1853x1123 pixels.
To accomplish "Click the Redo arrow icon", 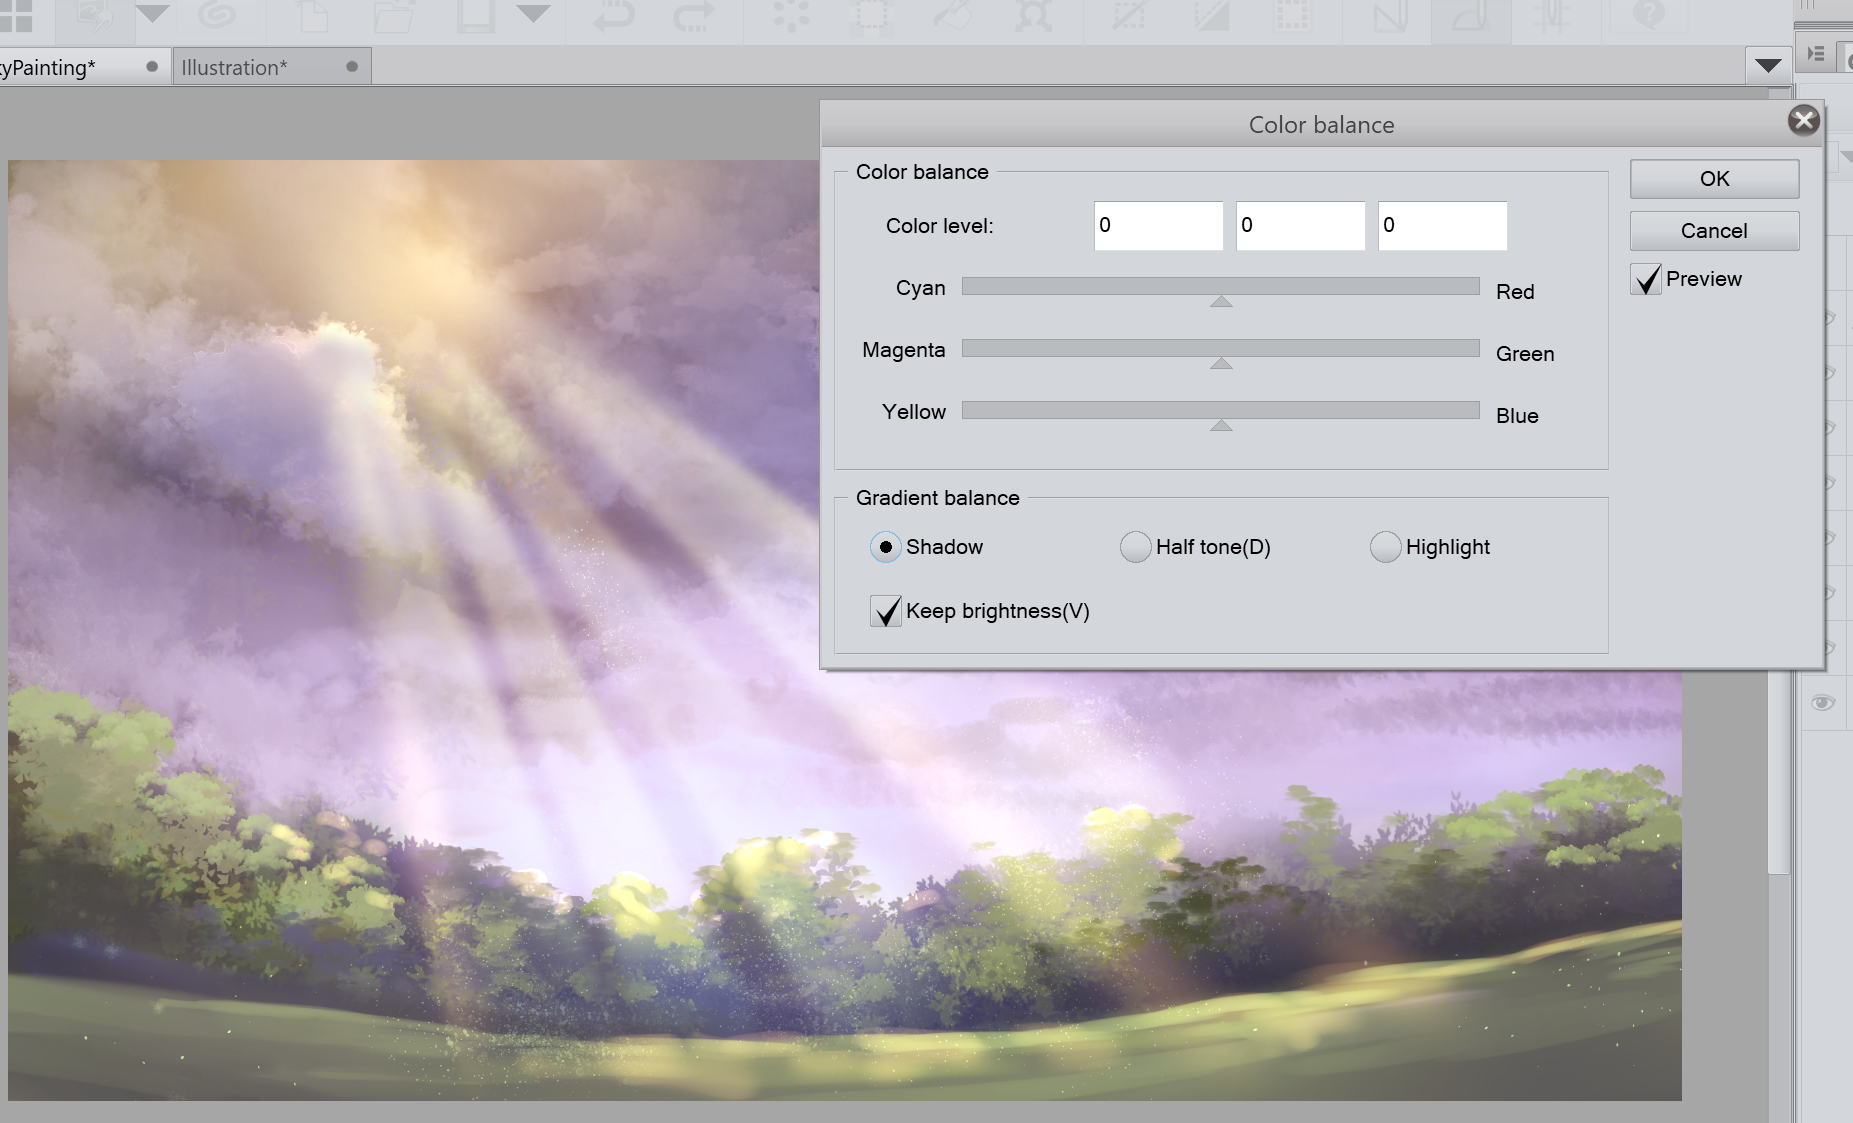I will click(693, 16).
